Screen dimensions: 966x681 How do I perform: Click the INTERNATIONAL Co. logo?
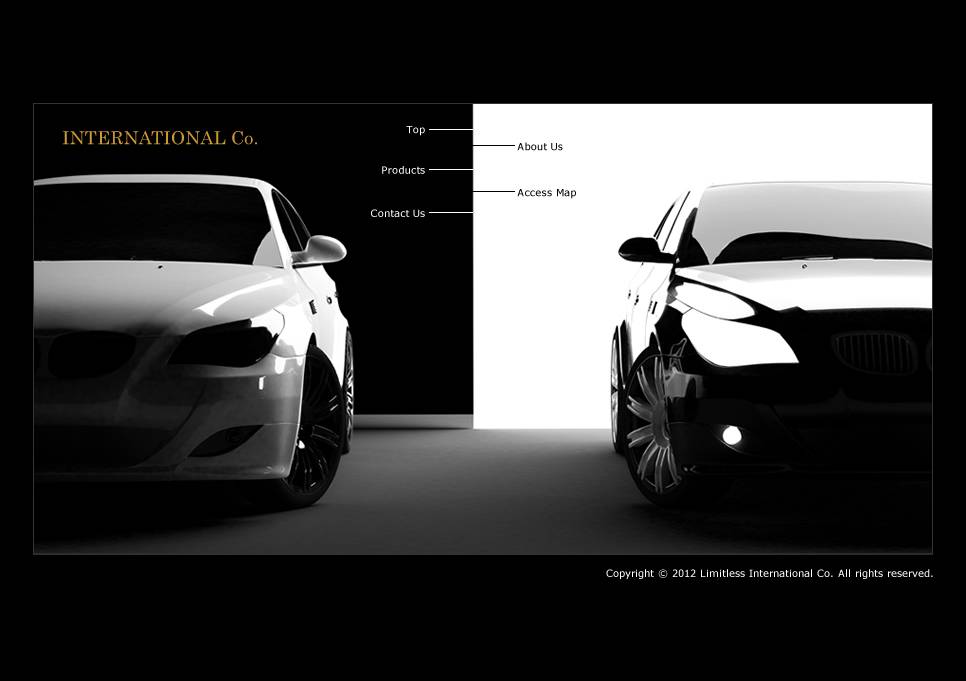[160, 138]
